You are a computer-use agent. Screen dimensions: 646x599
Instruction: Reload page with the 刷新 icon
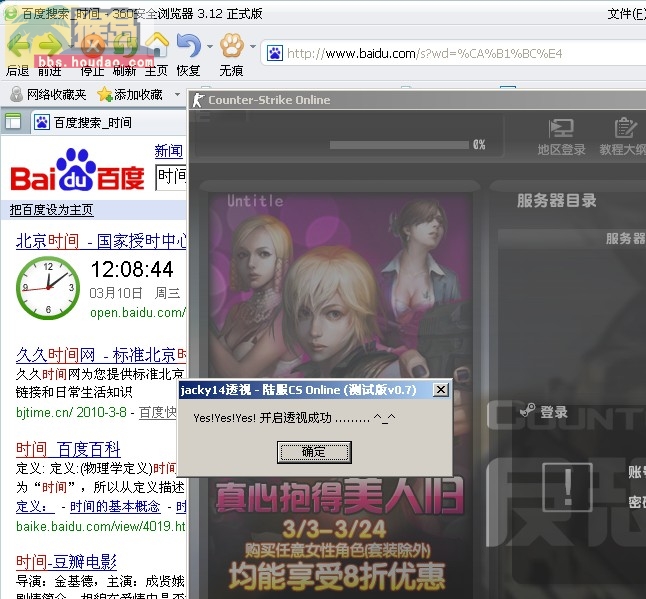click(124, 45)
